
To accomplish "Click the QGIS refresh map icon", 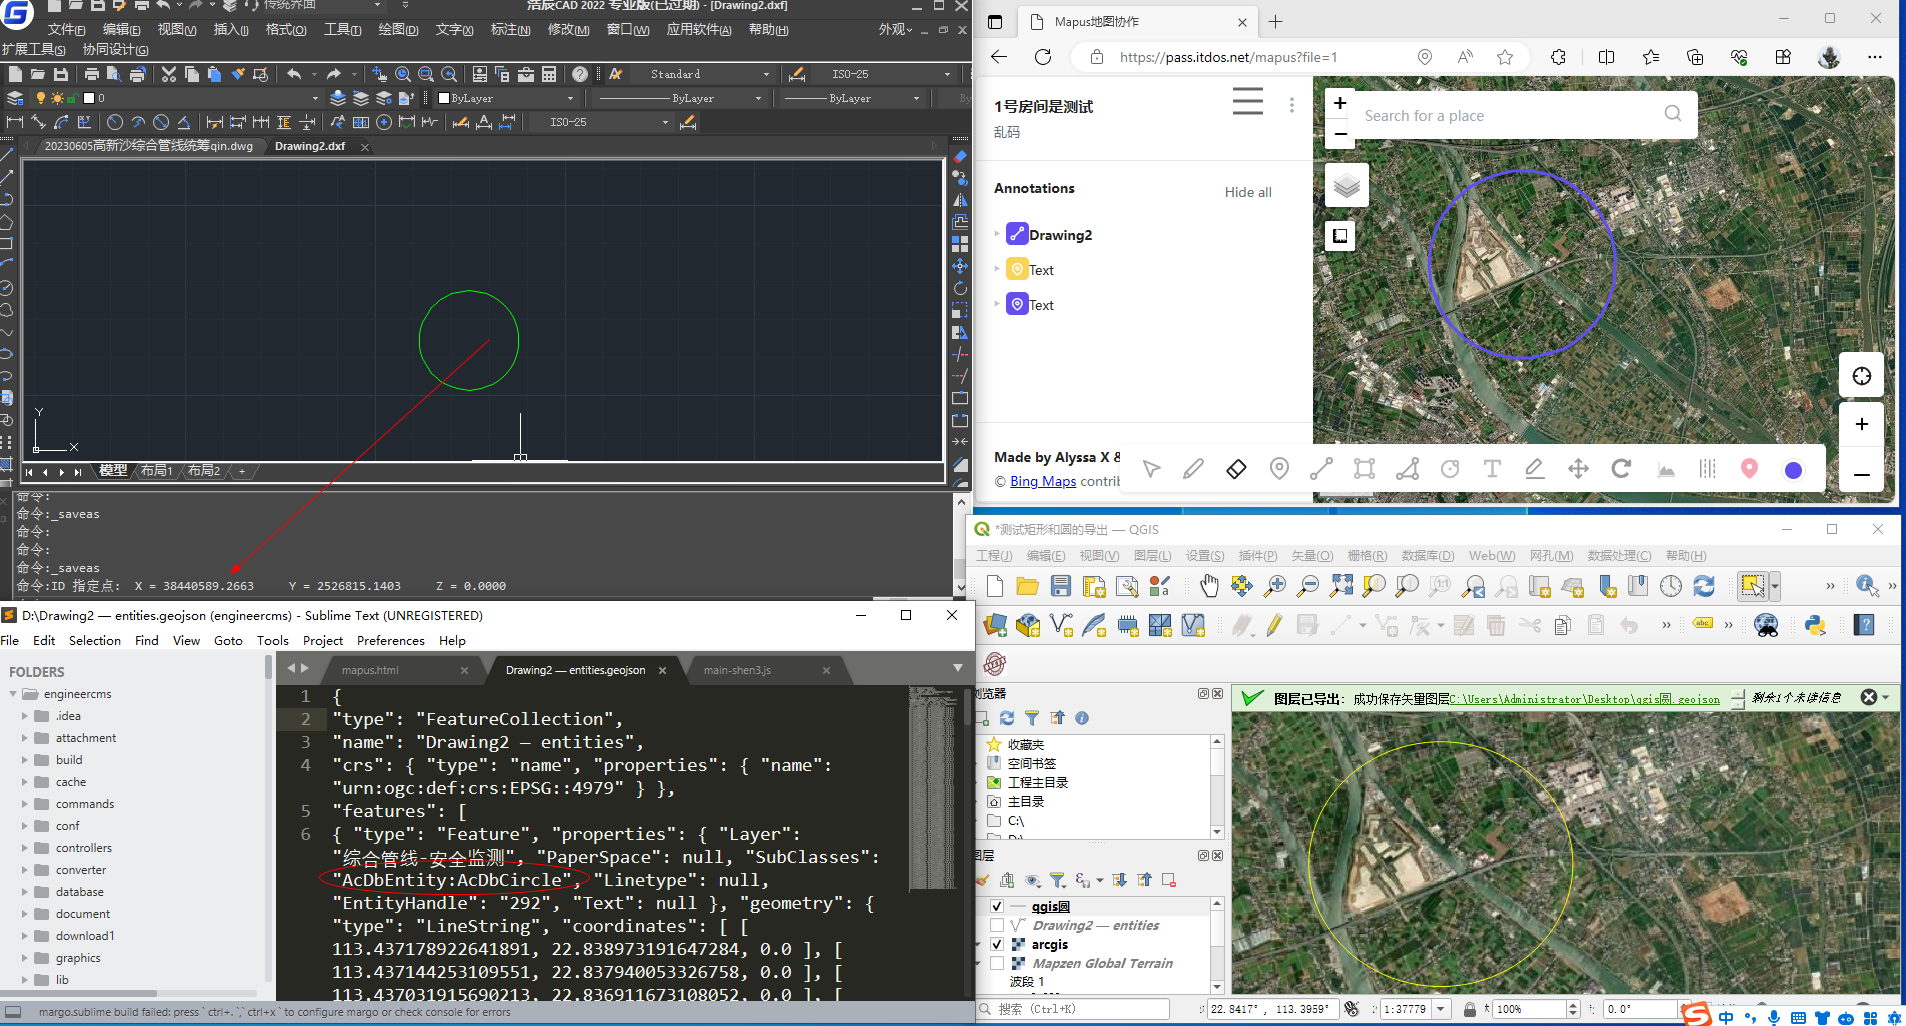I will (x=1704, y=586).
